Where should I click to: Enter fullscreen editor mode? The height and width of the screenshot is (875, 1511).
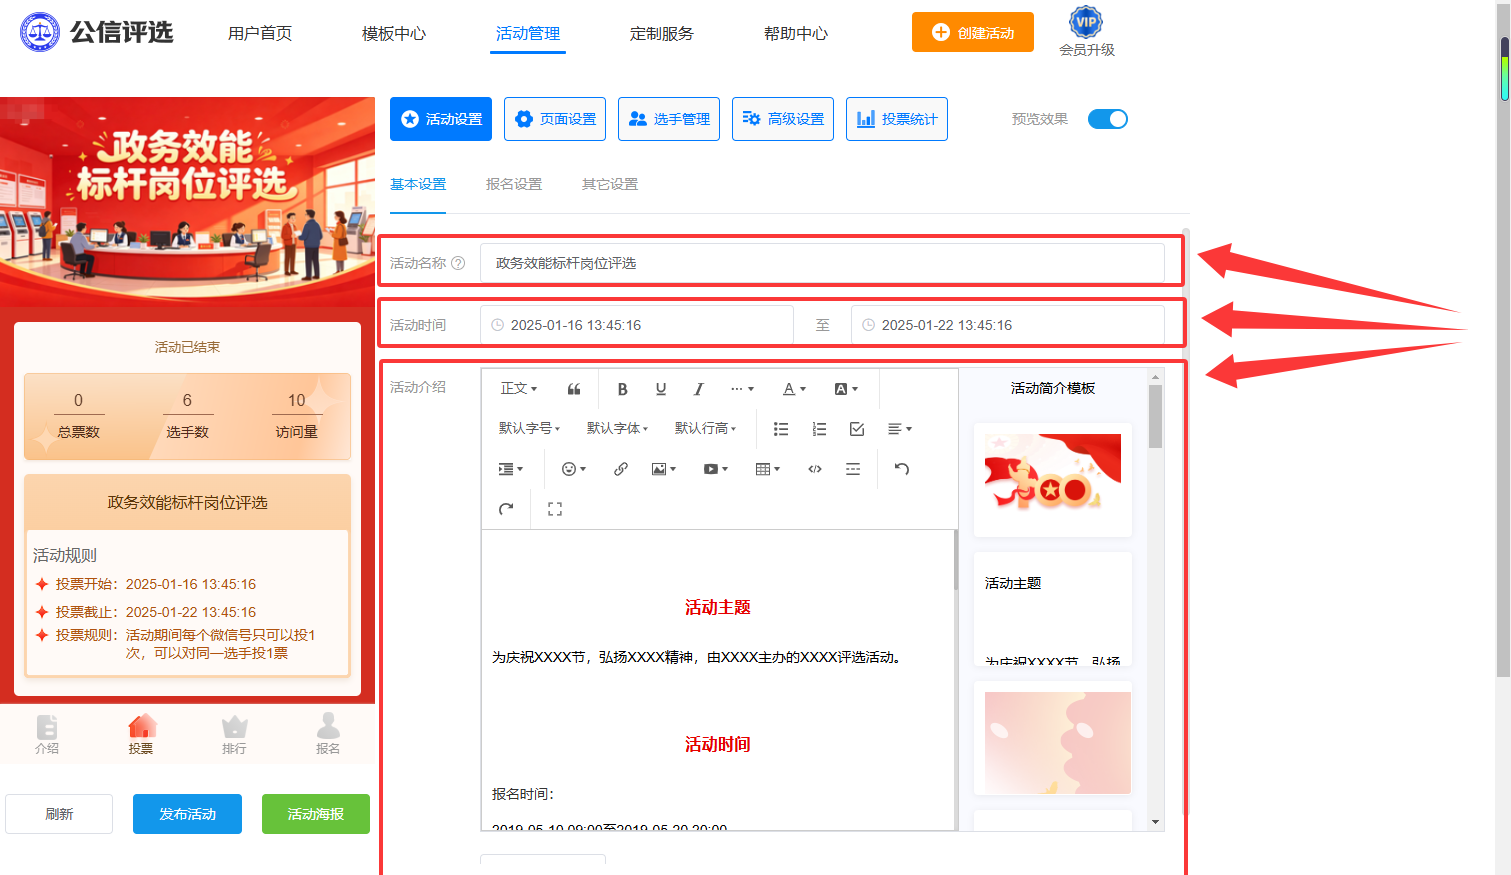point(555,509)
